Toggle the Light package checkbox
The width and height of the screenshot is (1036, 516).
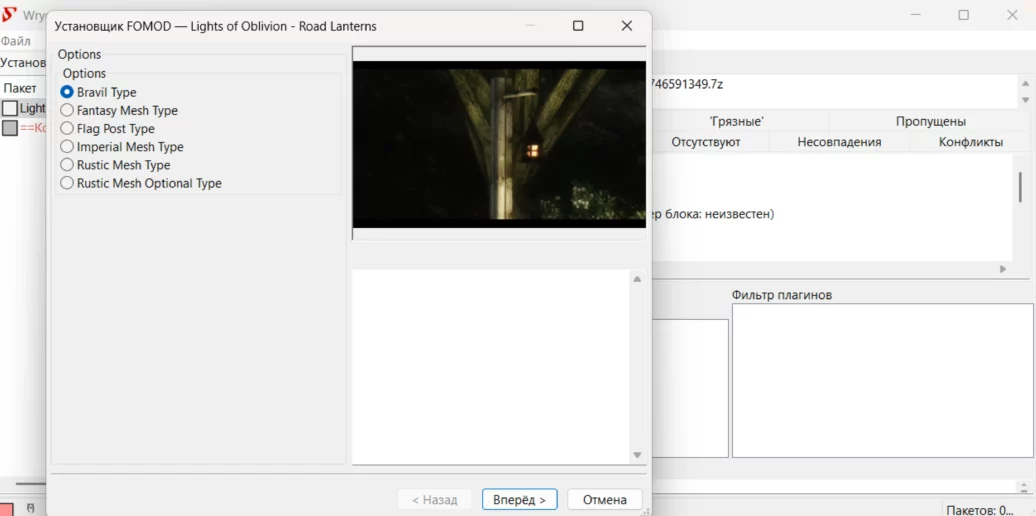tap(10, 108)
